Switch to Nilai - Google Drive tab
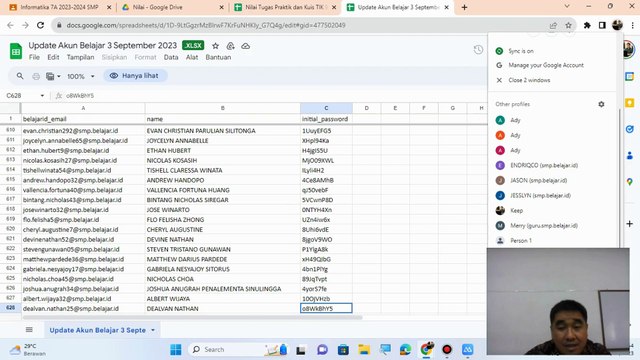 pyautogui.click(x=171, y=7)
